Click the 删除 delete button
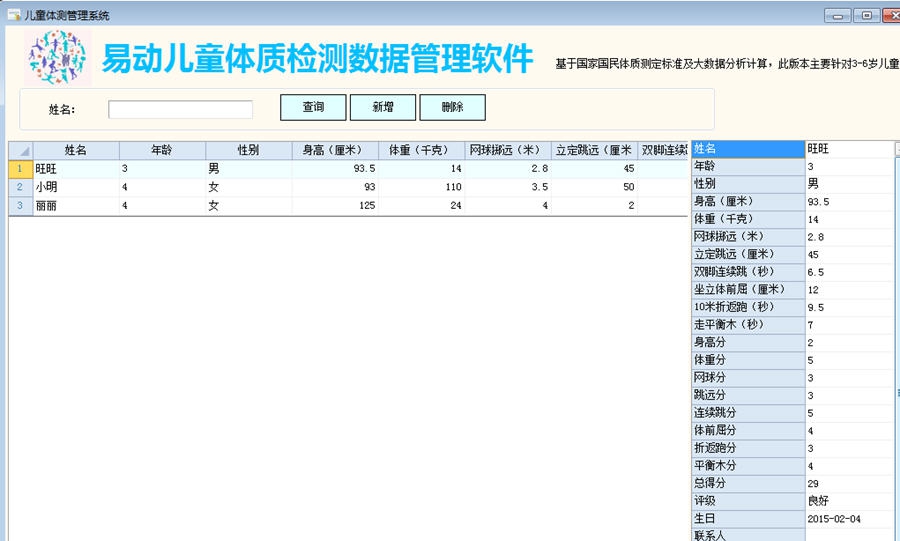The width and height of the screenshot is (900, 541). click(452, 107)
